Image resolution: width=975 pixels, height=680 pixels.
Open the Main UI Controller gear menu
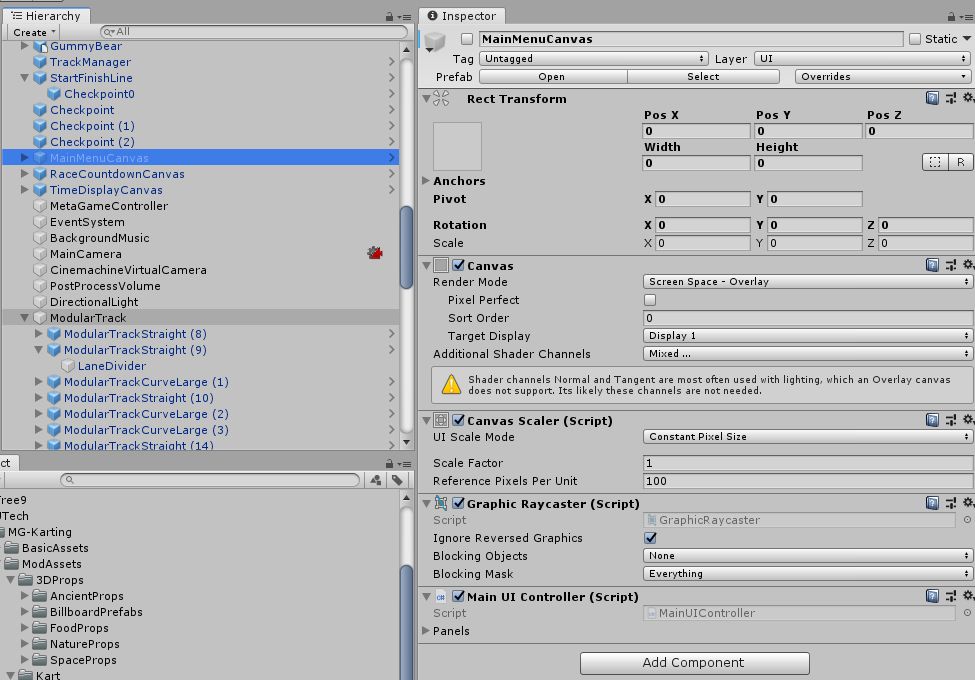(x=967, y=596)
